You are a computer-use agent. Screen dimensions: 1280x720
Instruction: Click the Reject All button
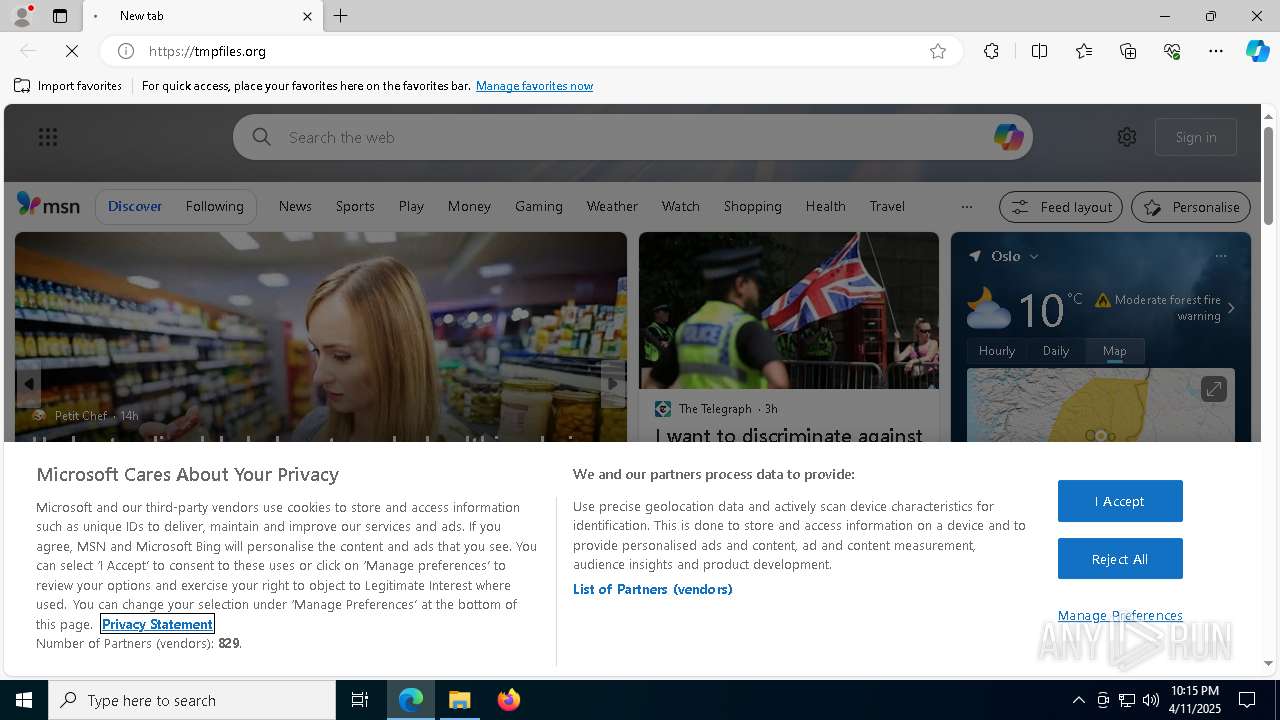tap(1120, 559)
